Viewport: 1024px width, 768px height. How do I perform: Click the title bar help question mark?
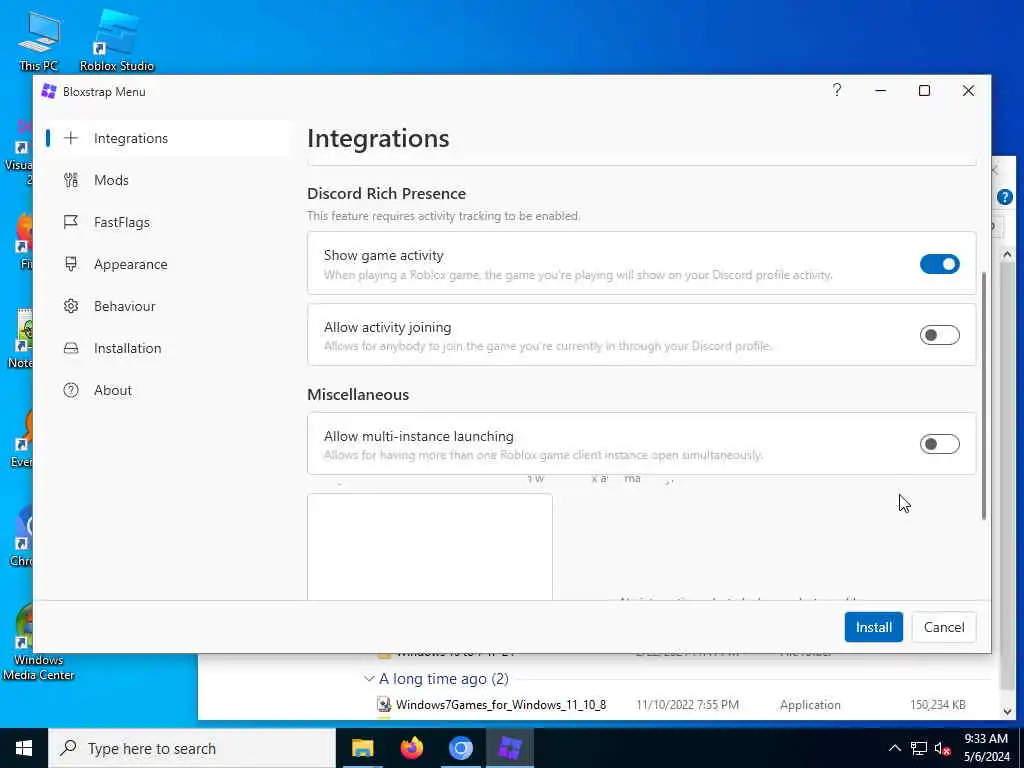click(837, 90)
